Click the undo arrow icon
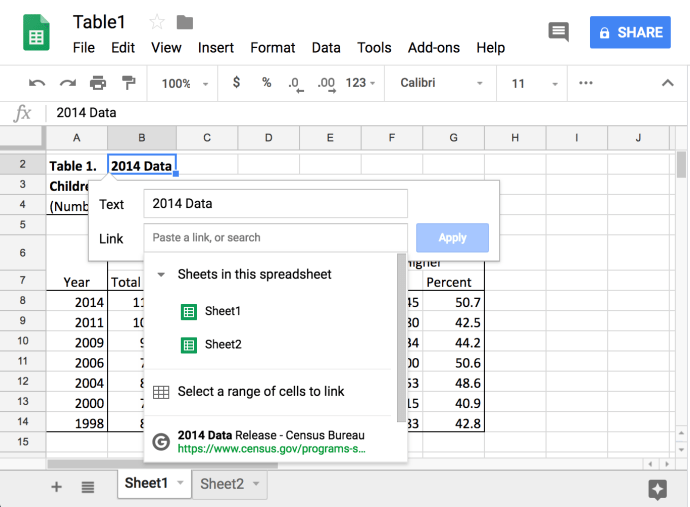 pos(37,83)
